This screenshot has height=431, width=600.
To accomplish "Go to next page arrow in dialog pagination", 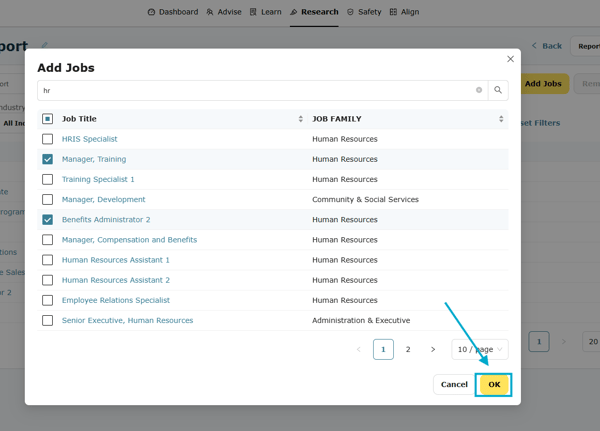I will [x=433, y=349].
